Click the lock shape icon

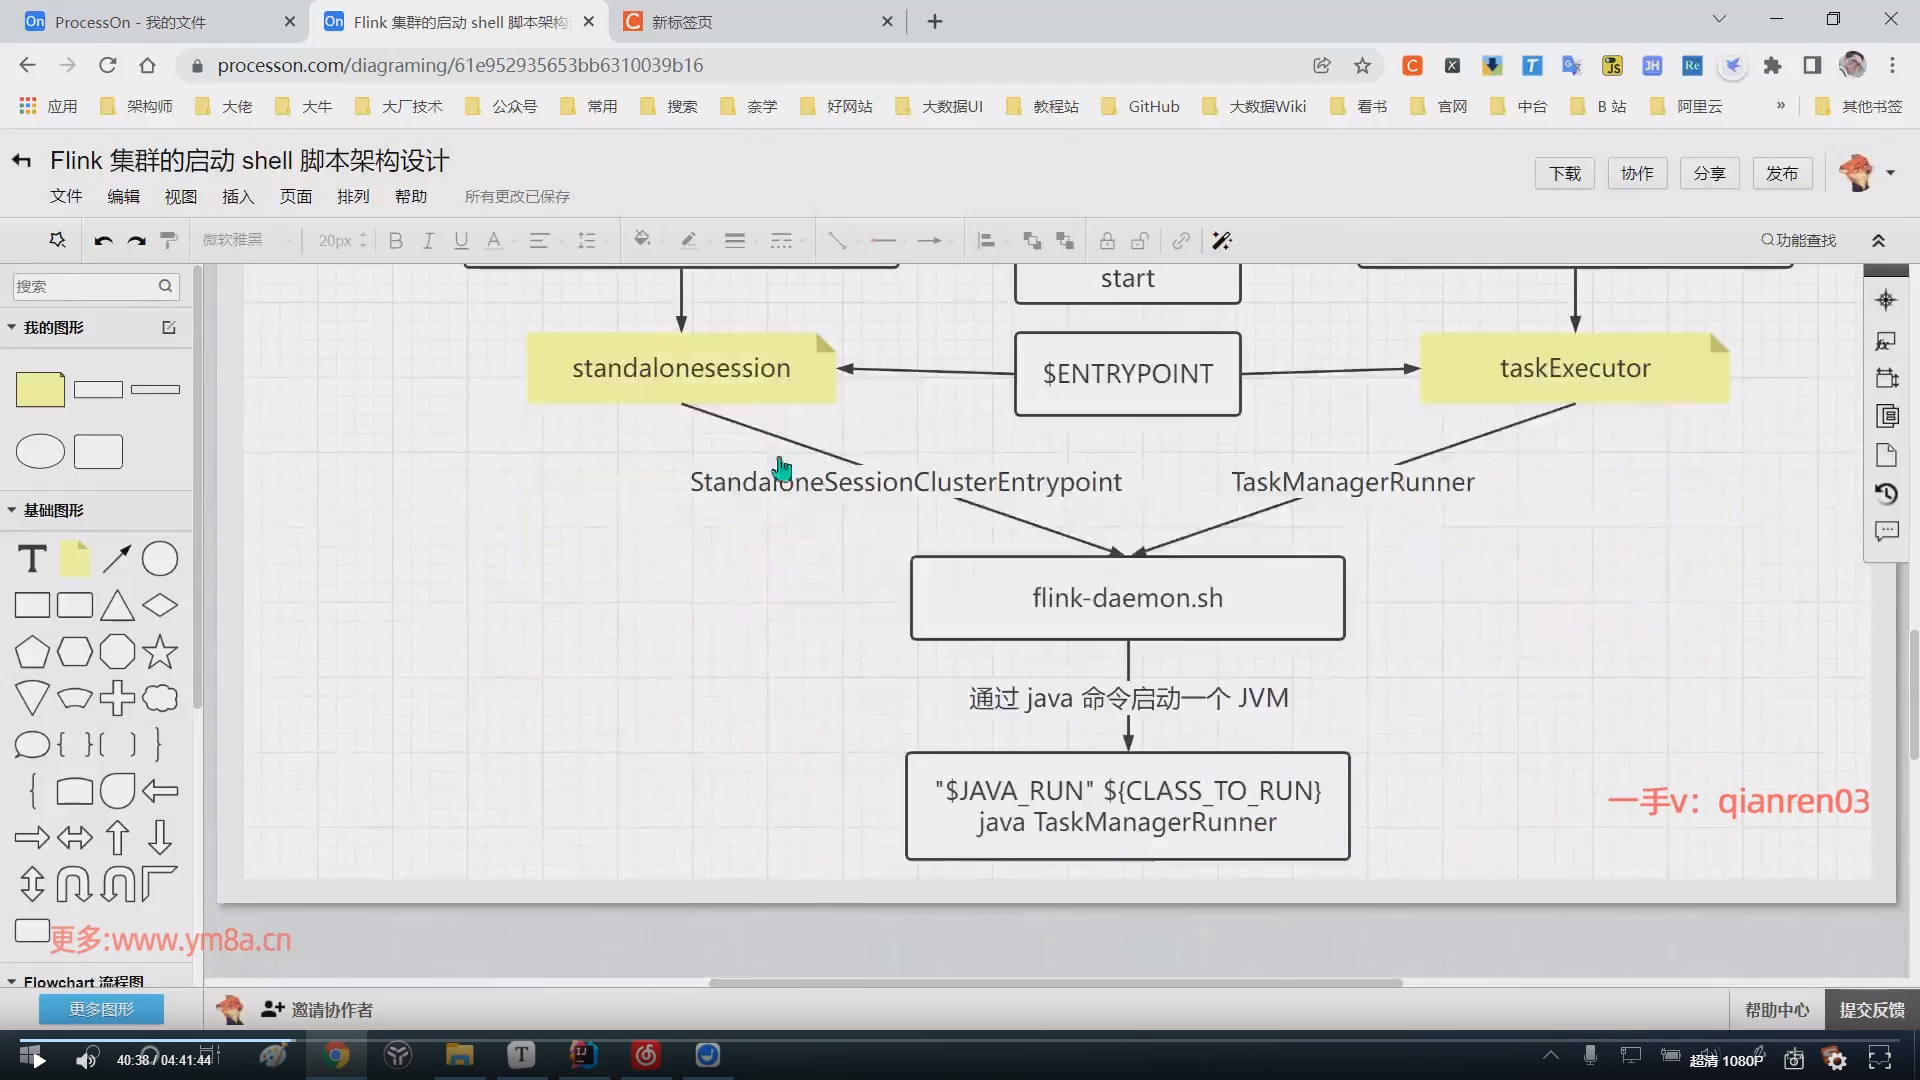pyautogui.click(x=1107, y=241)
